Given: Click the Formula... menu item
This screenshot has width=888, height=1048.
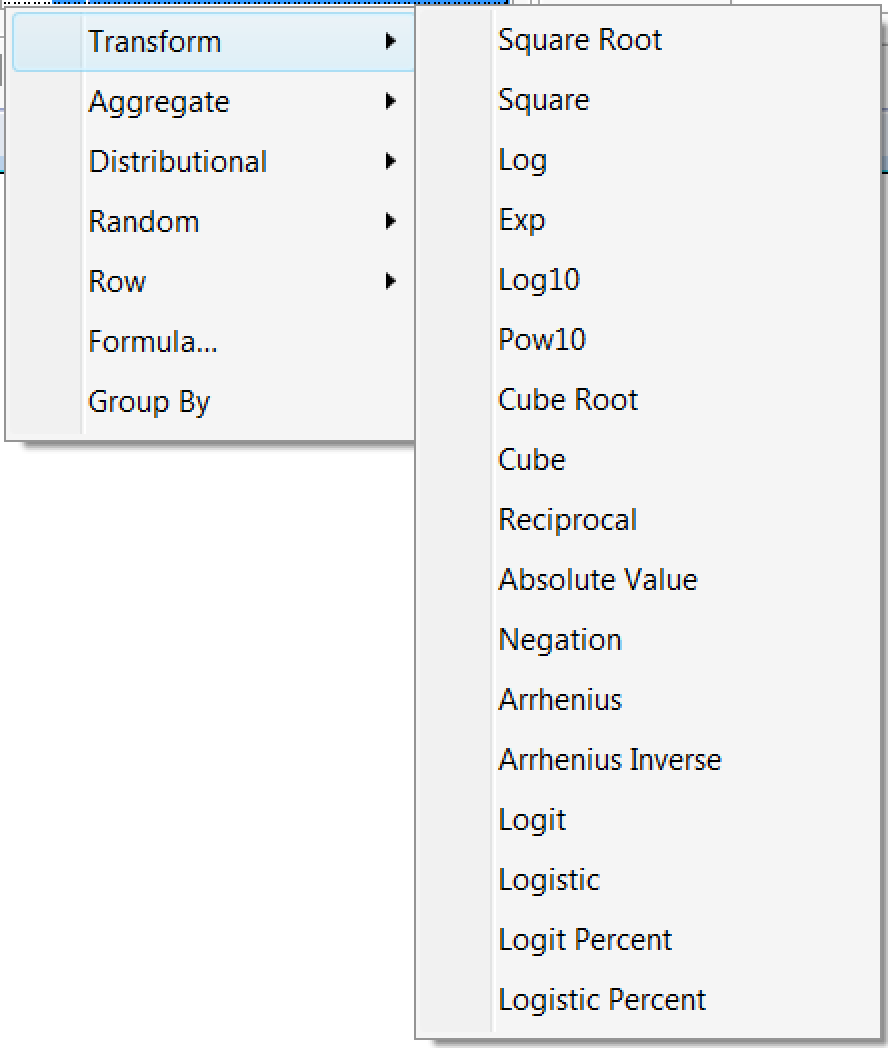Looking at the screenshot, I should [x=153, y=342].
